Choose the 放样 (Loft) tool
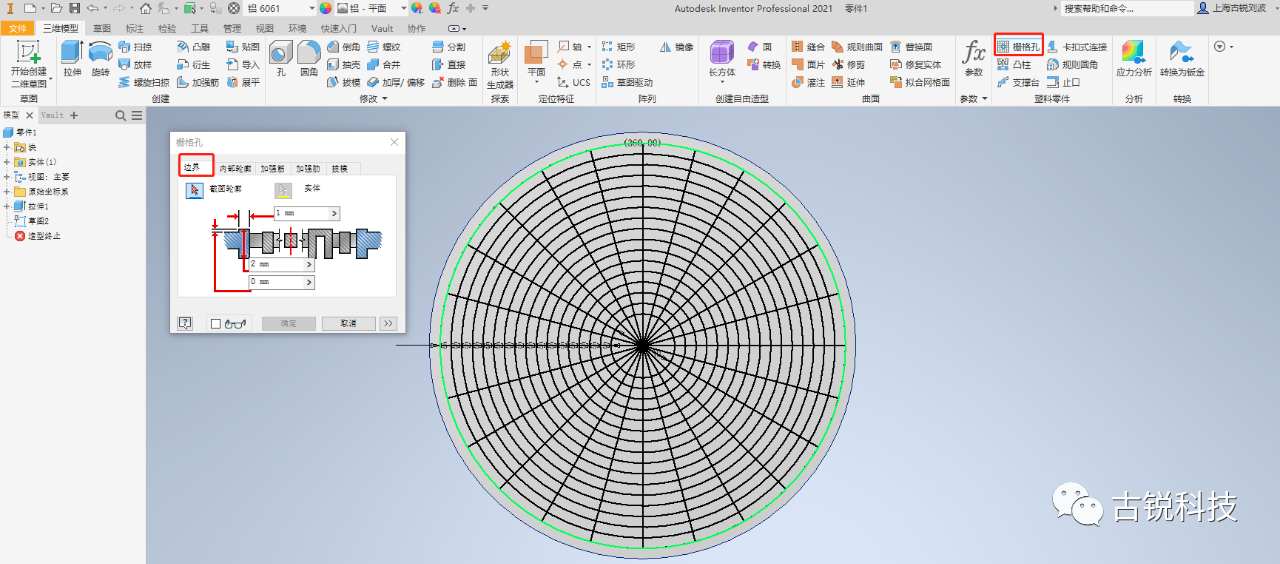Screen dimensions: 1280x564 [x=134, y=64]
